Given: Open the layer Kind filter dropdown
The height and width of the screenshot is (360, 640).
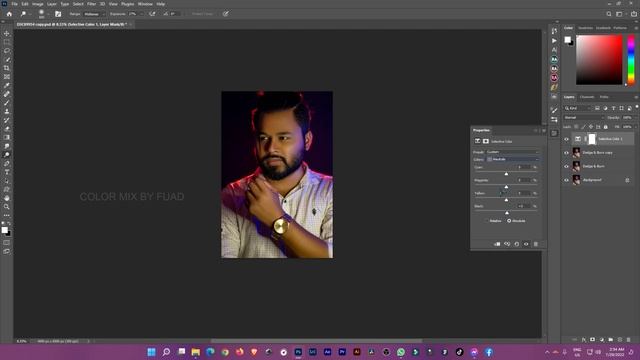Looking at the screenshot, I should (x=578, y=108).
